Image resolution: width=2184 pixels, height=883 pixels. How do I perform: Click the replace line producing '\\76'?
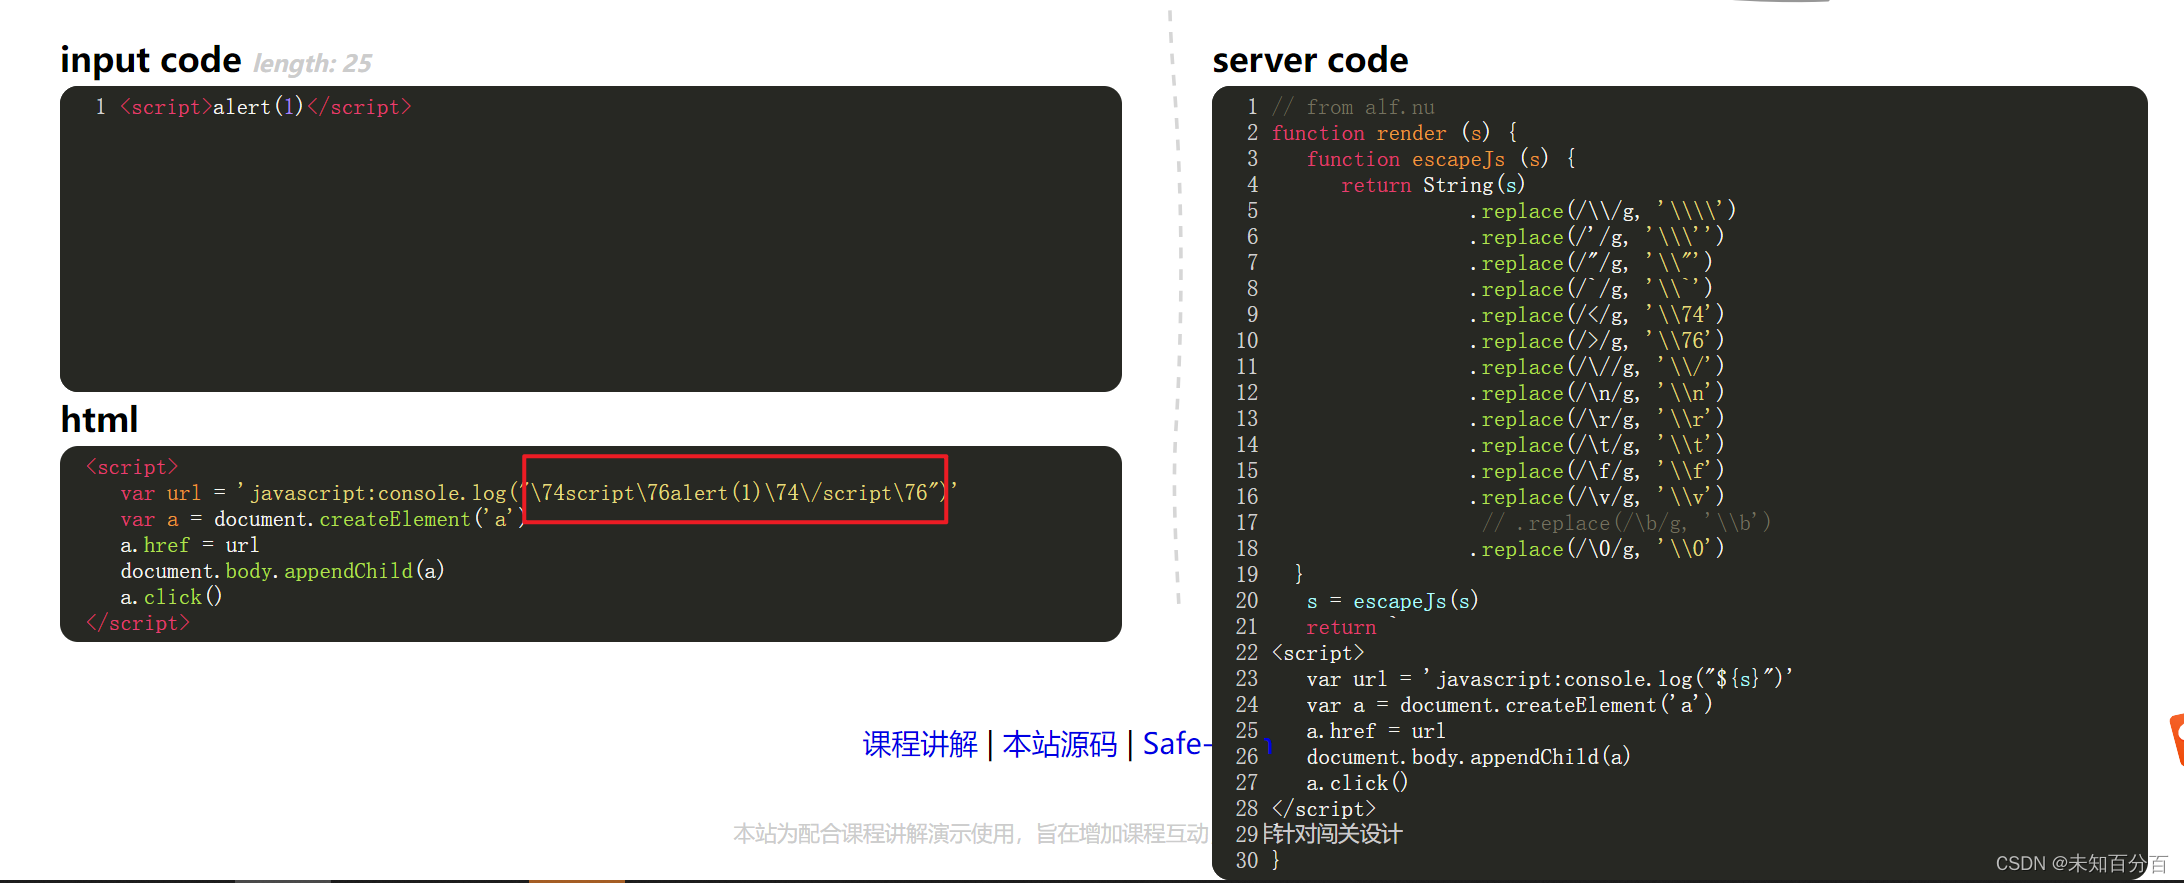click(1596, 341)
